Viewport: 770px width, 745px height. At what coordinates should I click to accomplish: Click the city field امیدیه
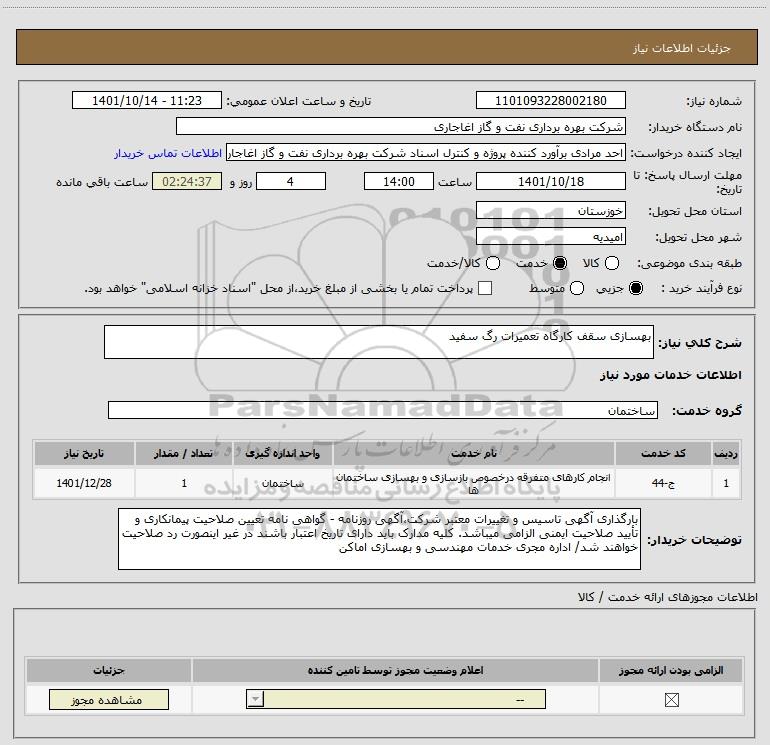[550, 237]
